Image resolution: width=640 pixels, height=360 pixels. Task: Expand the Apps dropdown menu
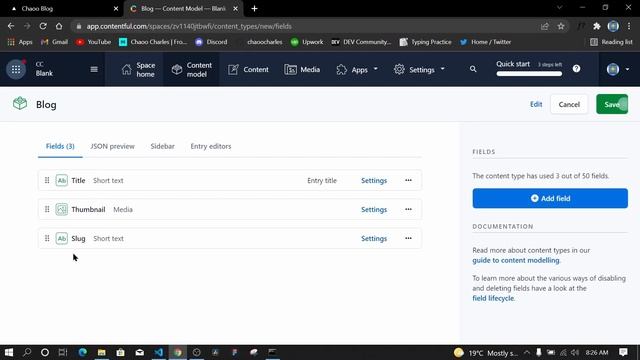tap(357, 70)
